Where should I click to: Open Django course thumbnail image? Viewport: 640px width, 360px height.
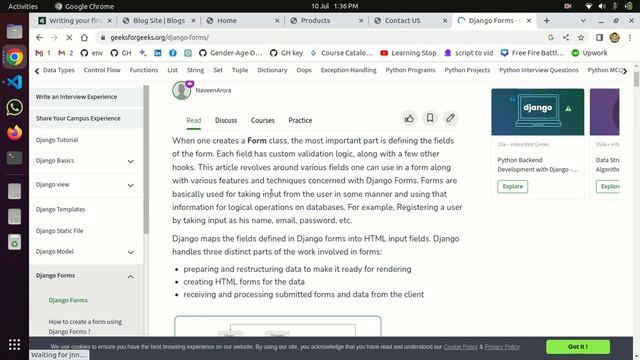point(538,112)
